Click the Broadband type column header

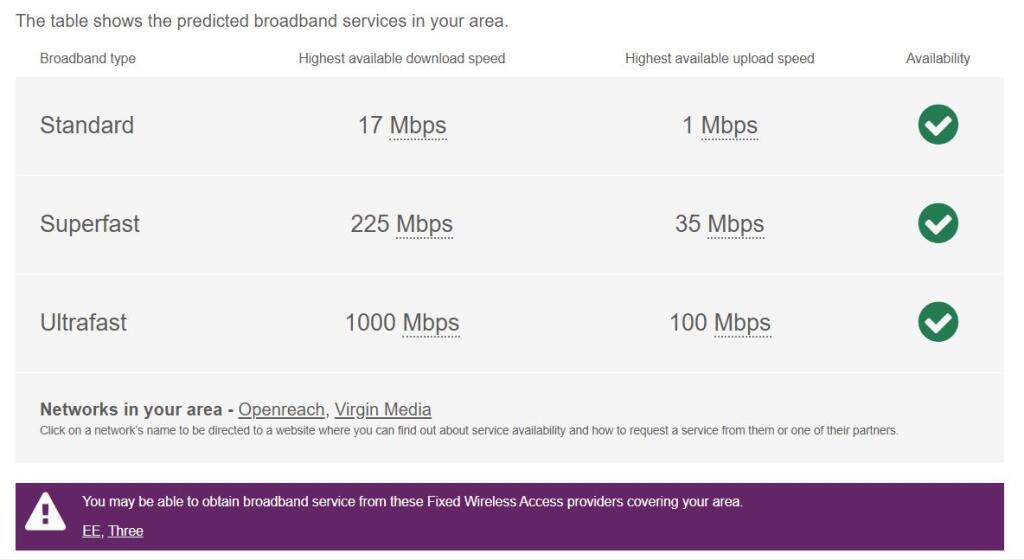click(x=88, y=59)
